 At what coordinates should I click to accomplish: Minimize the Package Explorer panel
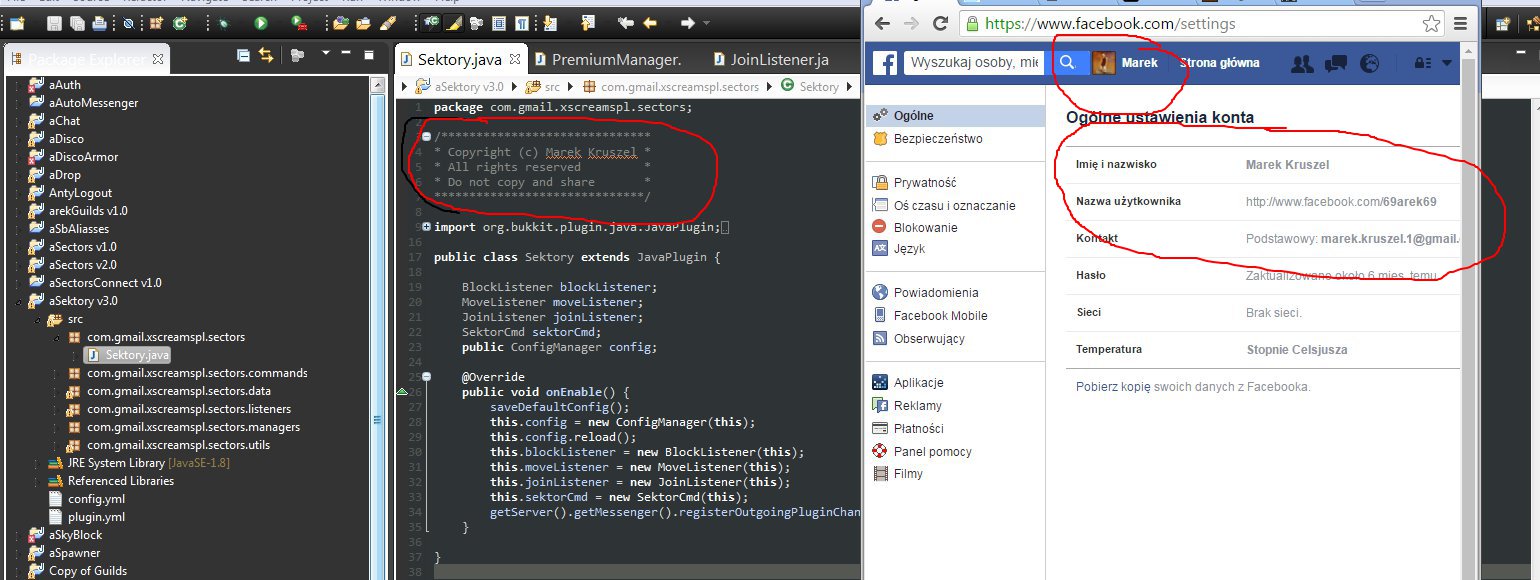346,53
